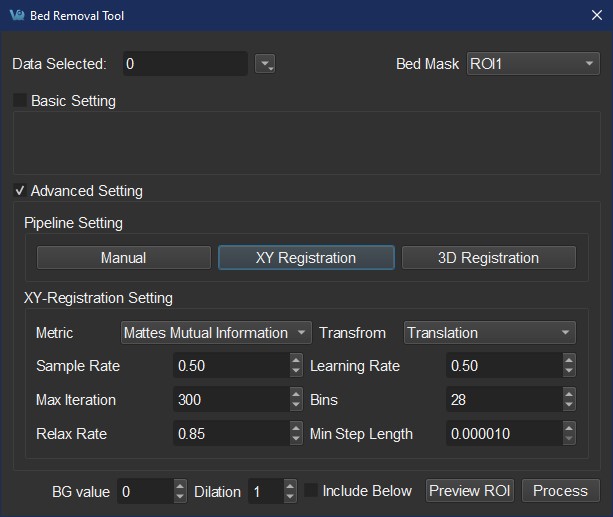
Task: Enable the Basic Setting checkbox
Action: pyautogui.click(x=20, y=101)
